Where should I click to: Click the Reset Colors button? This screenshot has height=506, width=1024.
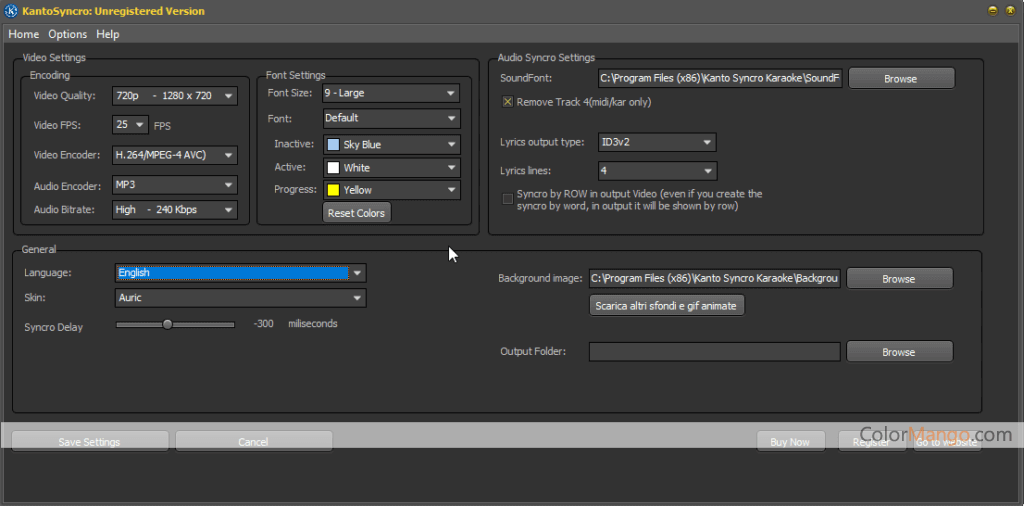(357, 213)
